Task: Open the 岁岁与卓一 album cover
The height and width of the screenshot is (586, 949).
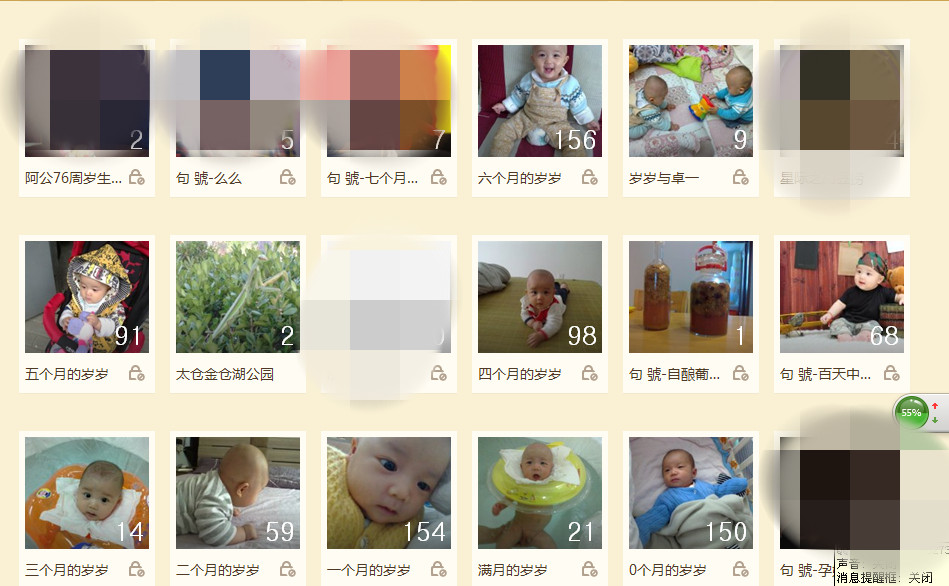Action: [x=691, y=100]
